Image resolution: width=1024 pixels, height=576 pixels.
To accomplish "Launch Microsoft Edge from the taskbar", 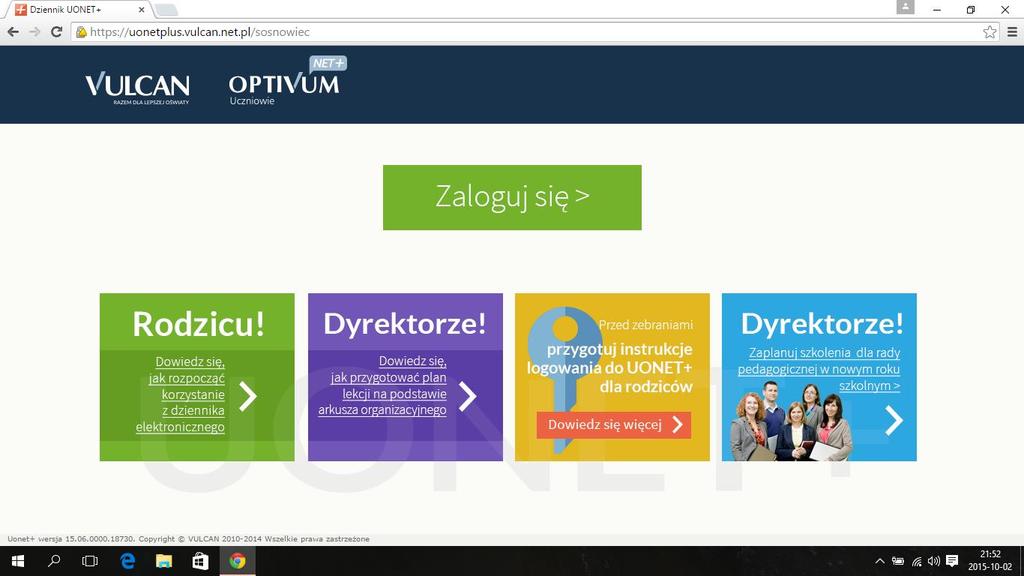I will coord(127,561).
